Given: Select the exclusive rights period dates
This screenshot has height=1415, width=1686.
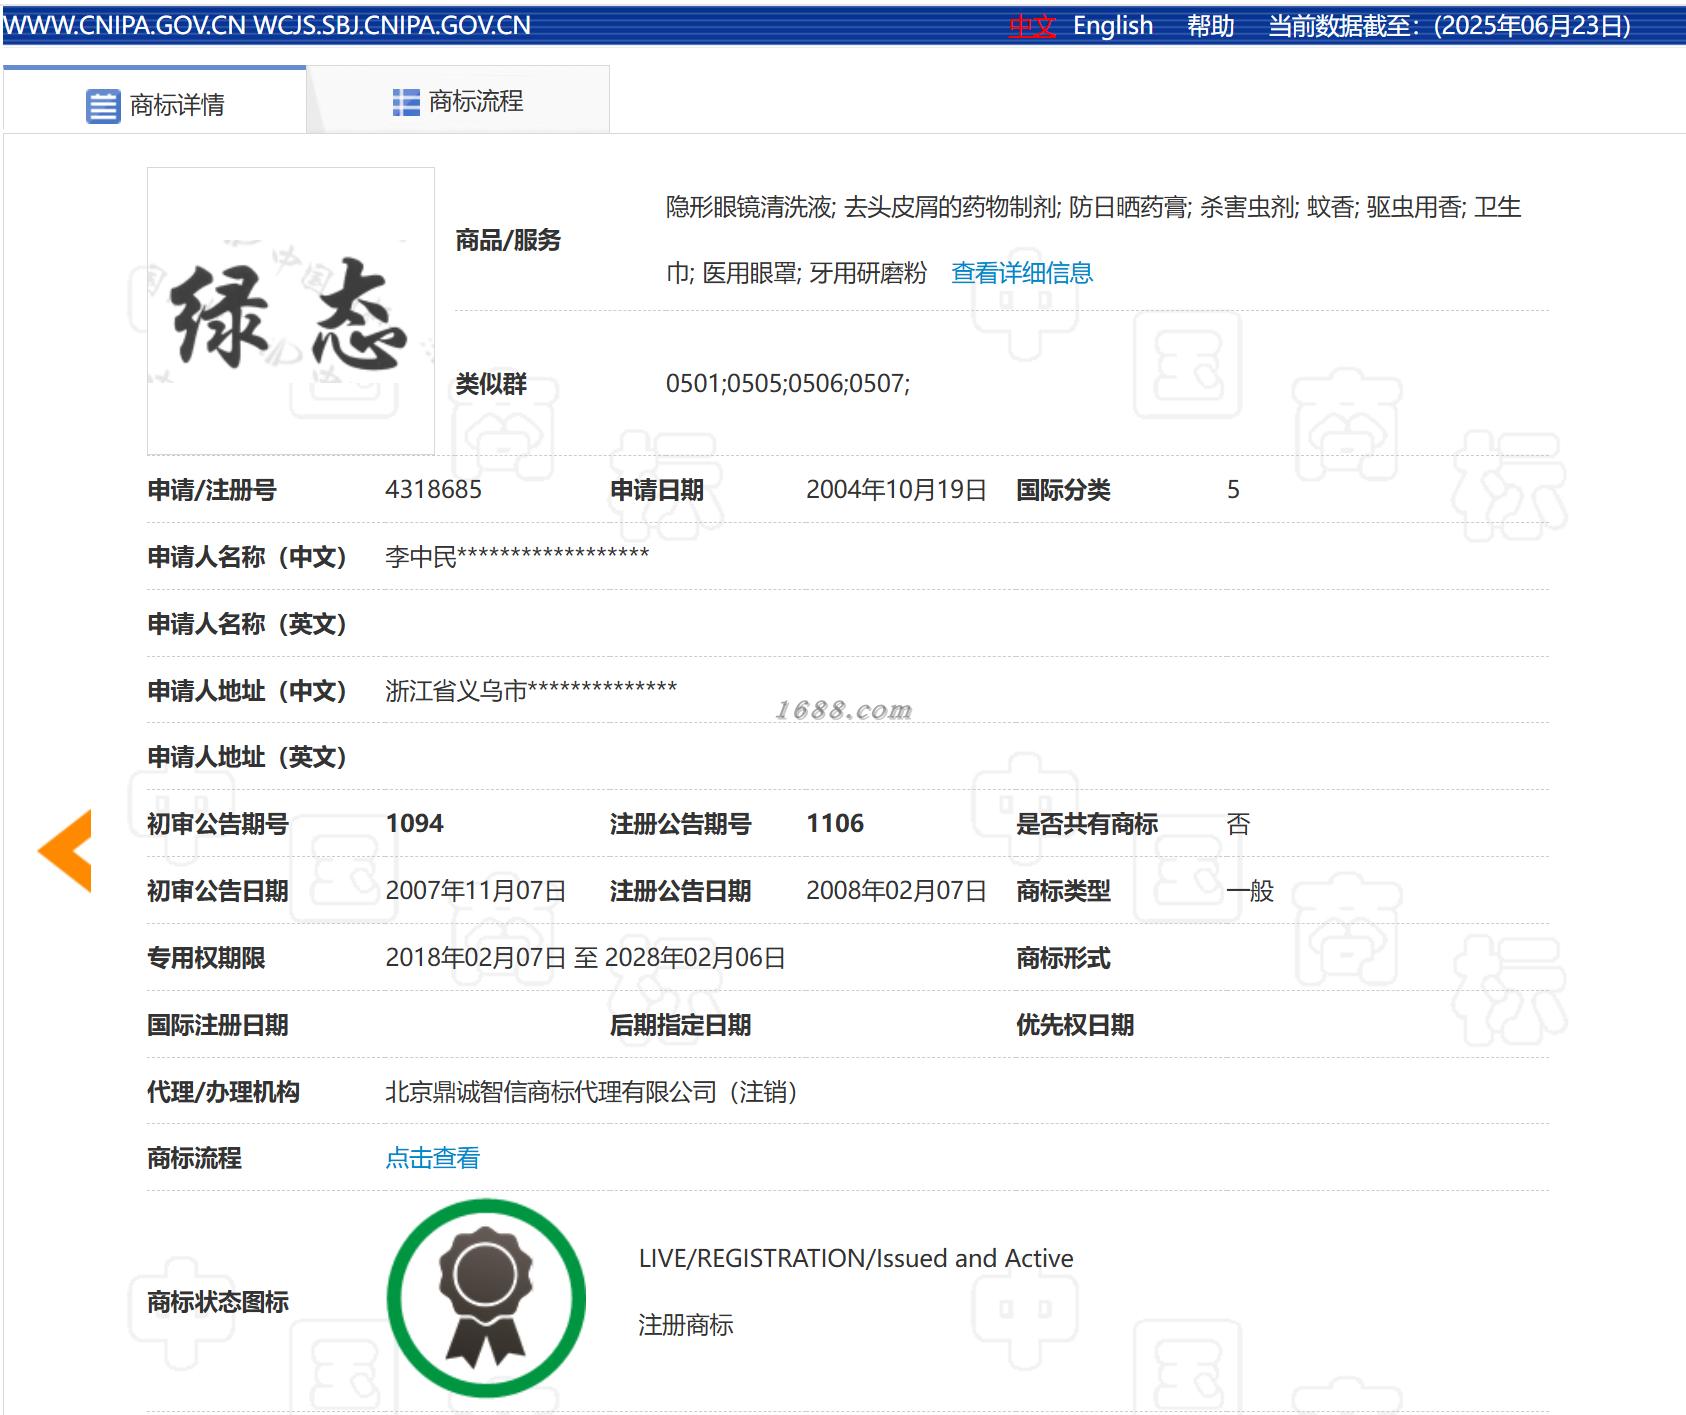Looking at the screenshot, I should [x=586, y=958].
